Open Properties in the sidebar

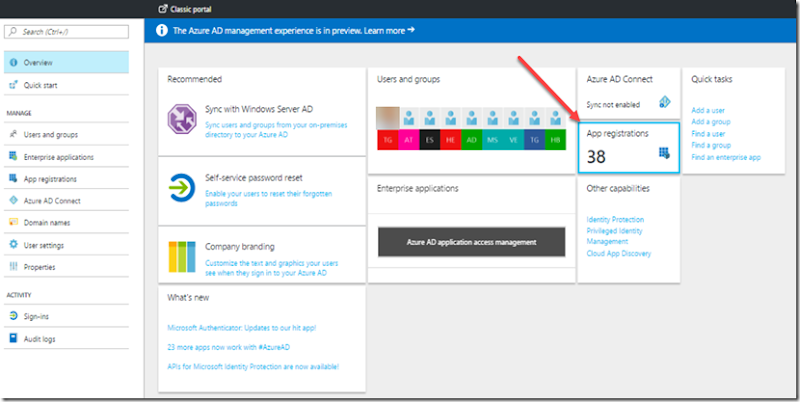coord(66,267)
